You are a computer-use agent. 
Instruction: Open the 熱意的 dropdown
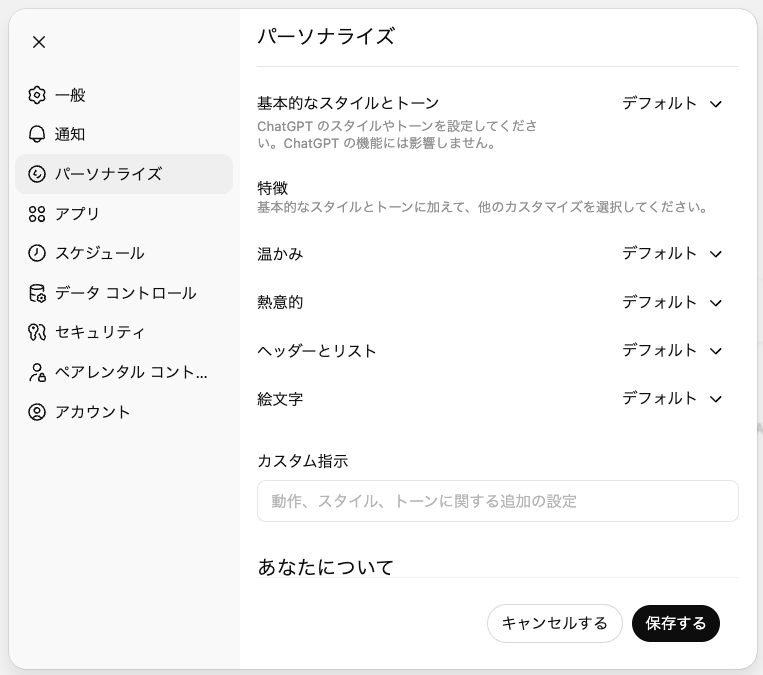[x=671, y=302]
